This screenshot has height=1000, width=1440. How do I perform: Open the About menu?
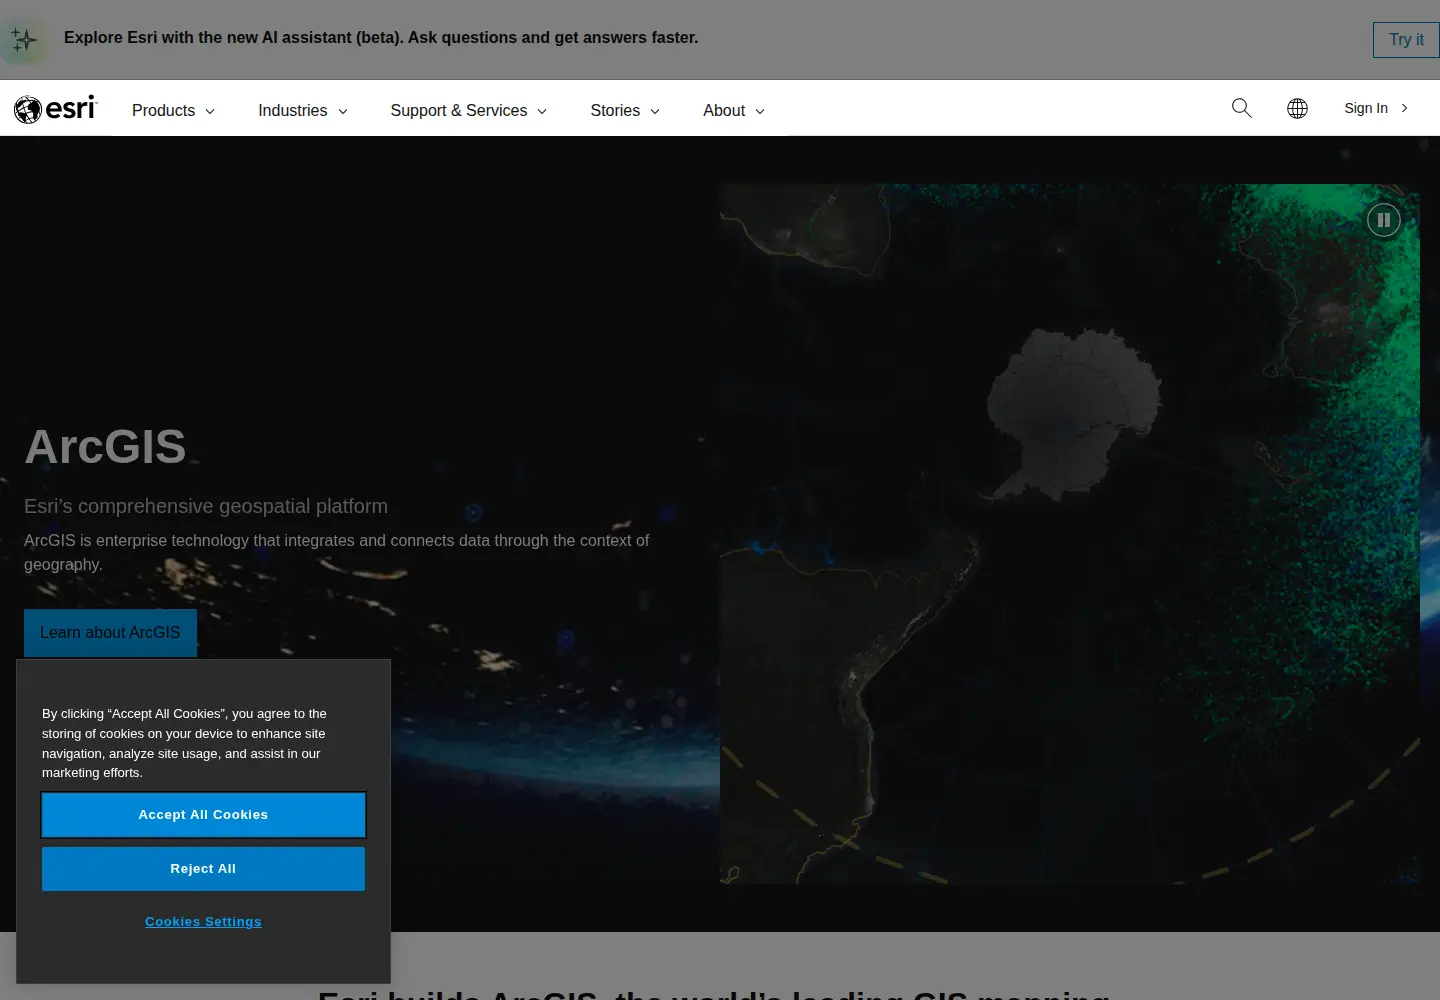click(734, 110)
